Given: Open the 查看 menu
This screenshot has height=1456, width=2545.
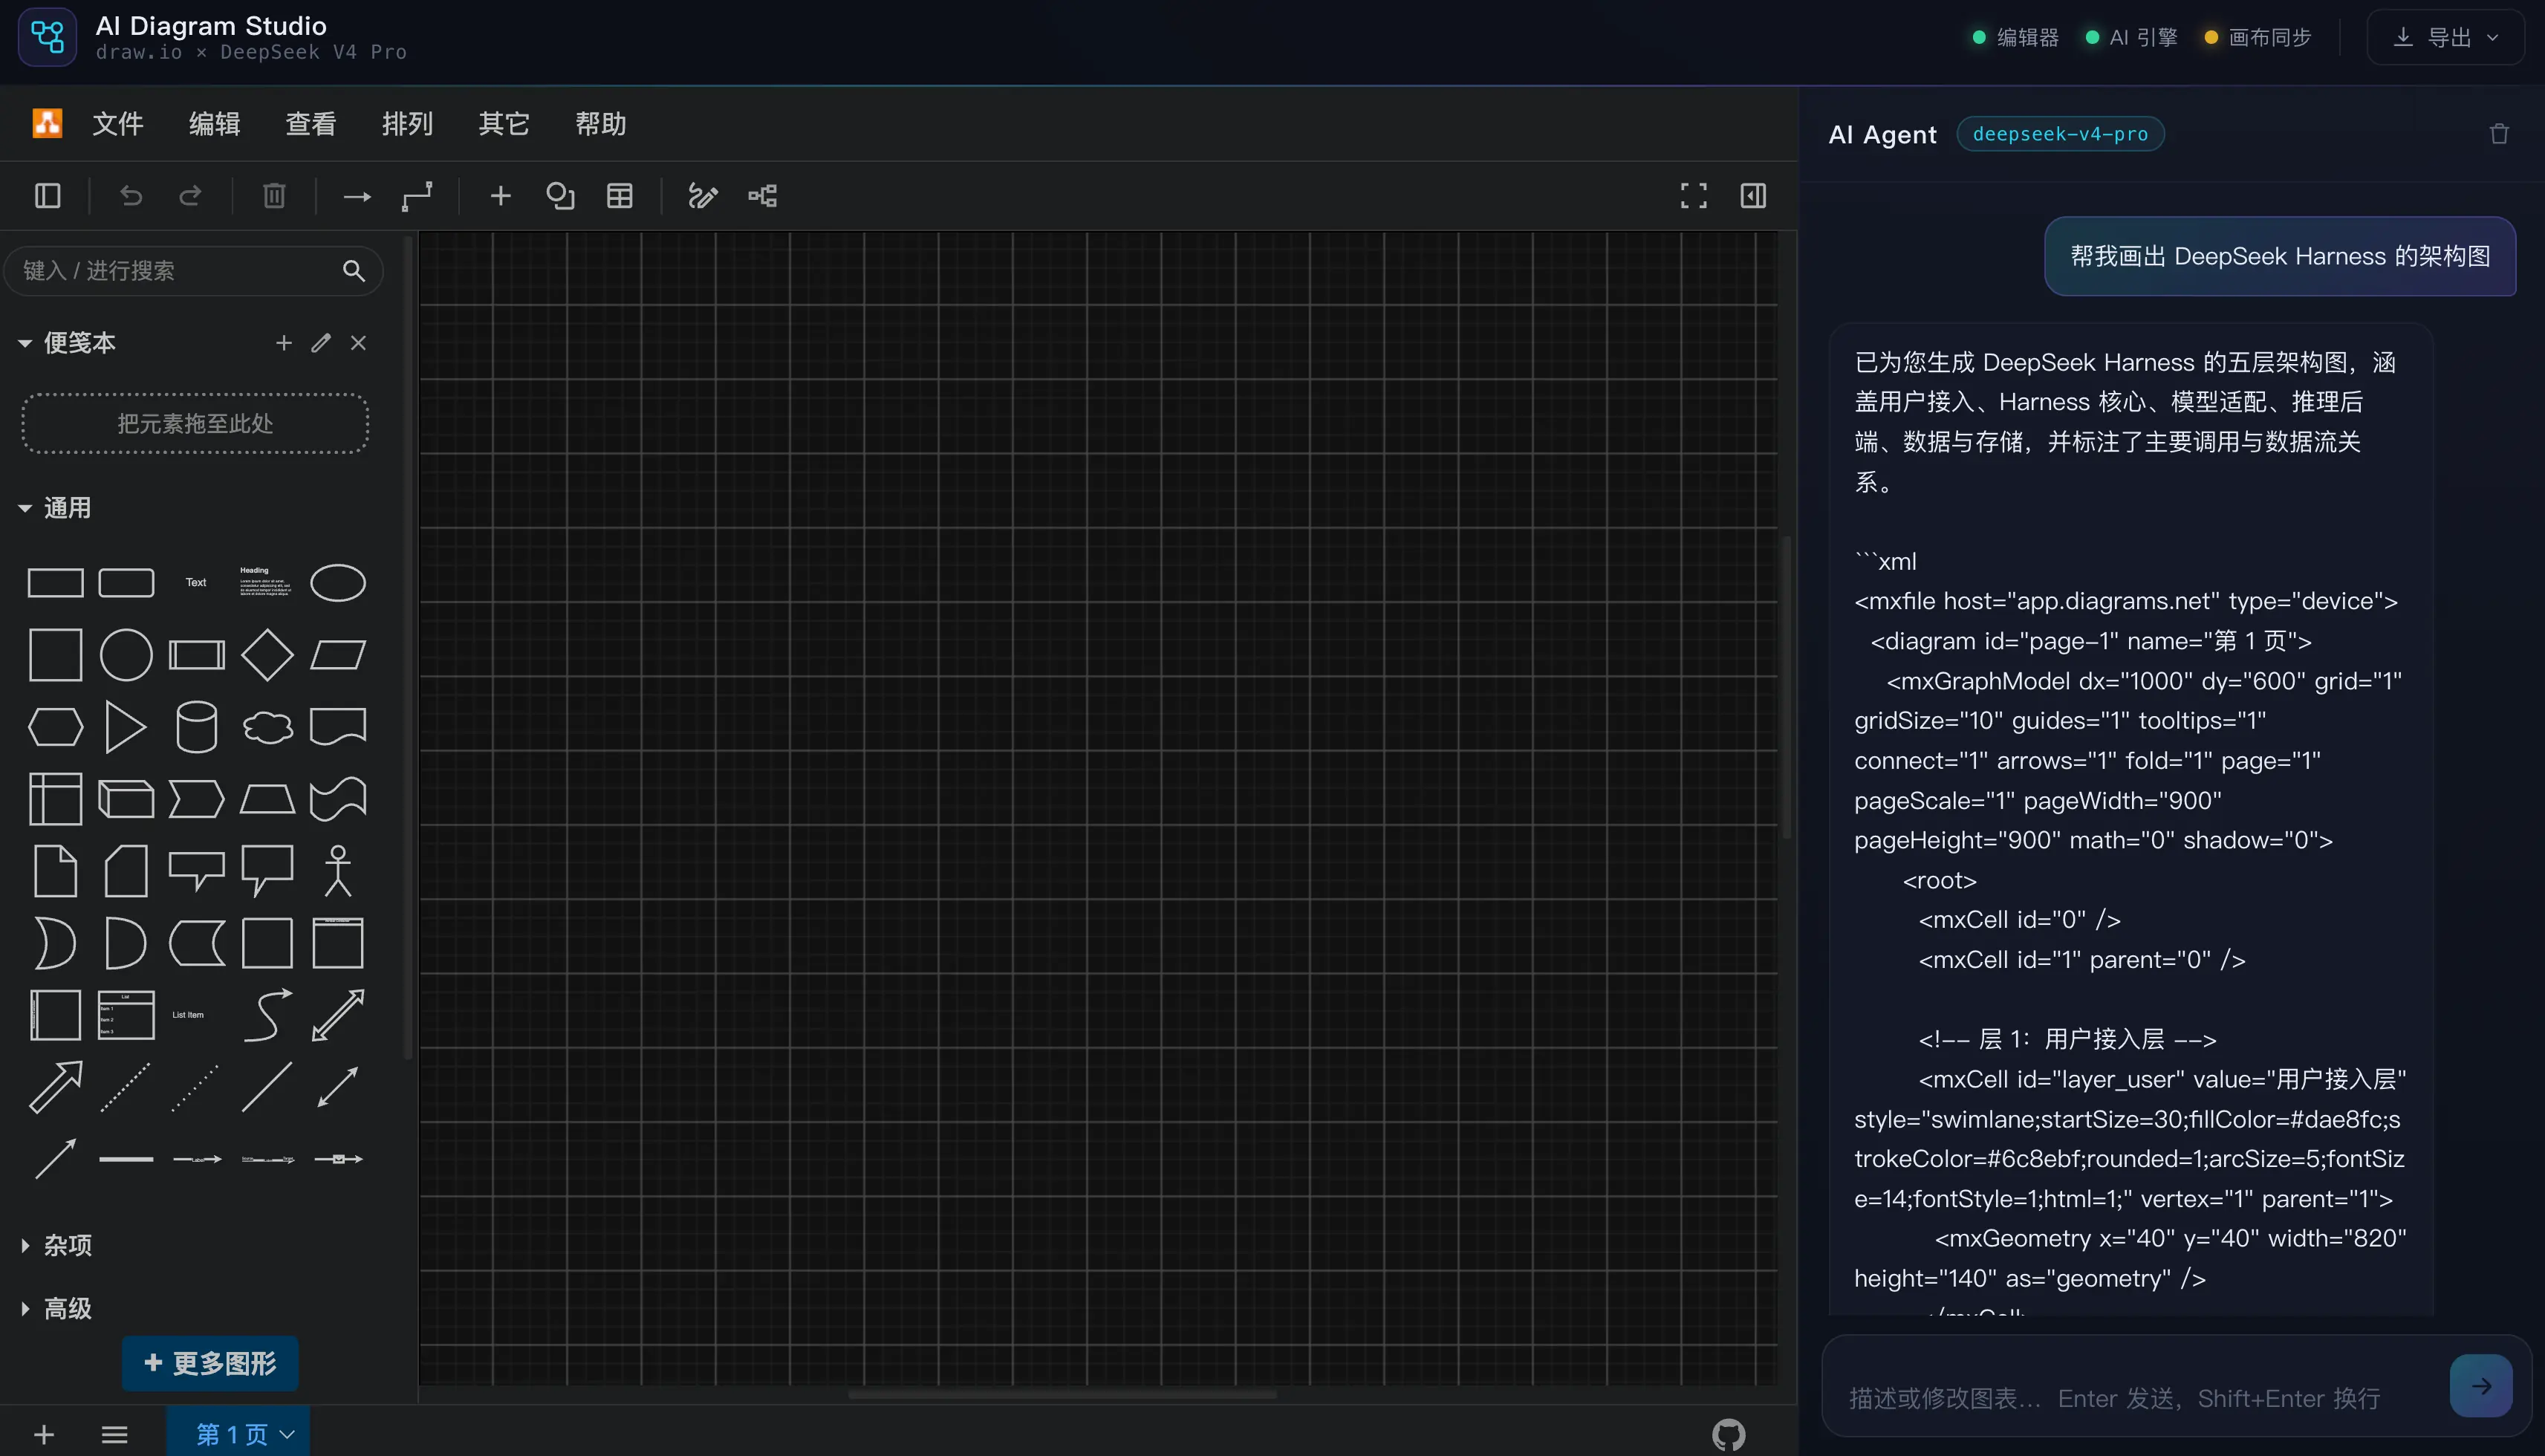Looking at the screenshot, I should pyautogui.click(x=311, y=124).
